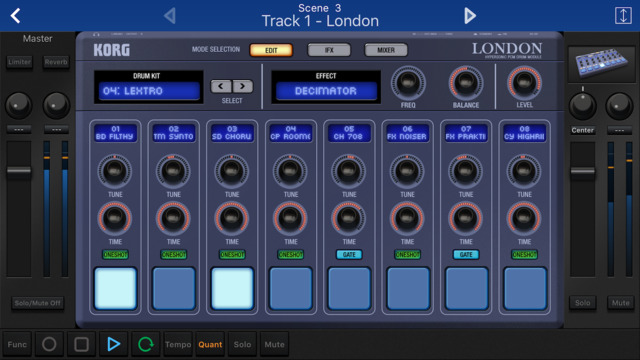Go to previous track arrow
Viewport: 640px width, 360px height.
(x=170, y=16)
